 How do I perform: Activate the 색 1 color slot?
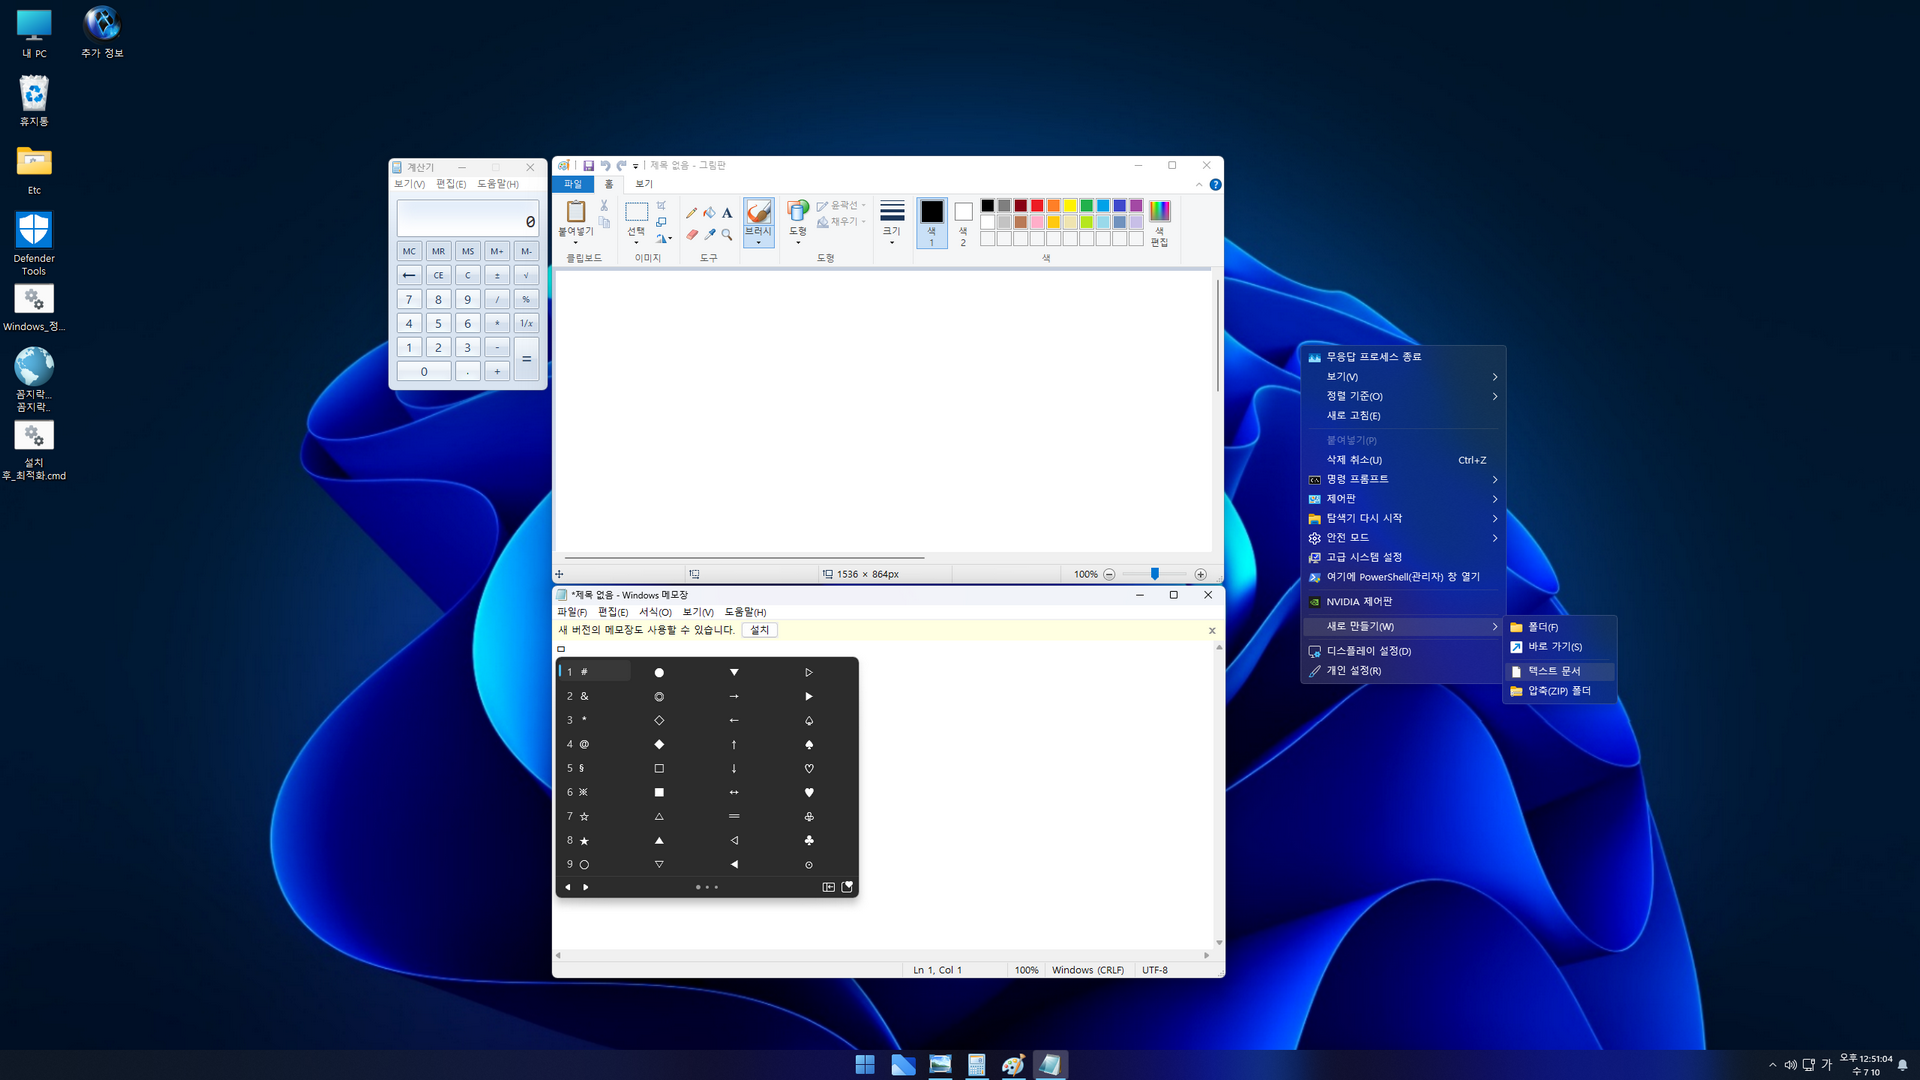pyautogui.click(x=931, y=222)
